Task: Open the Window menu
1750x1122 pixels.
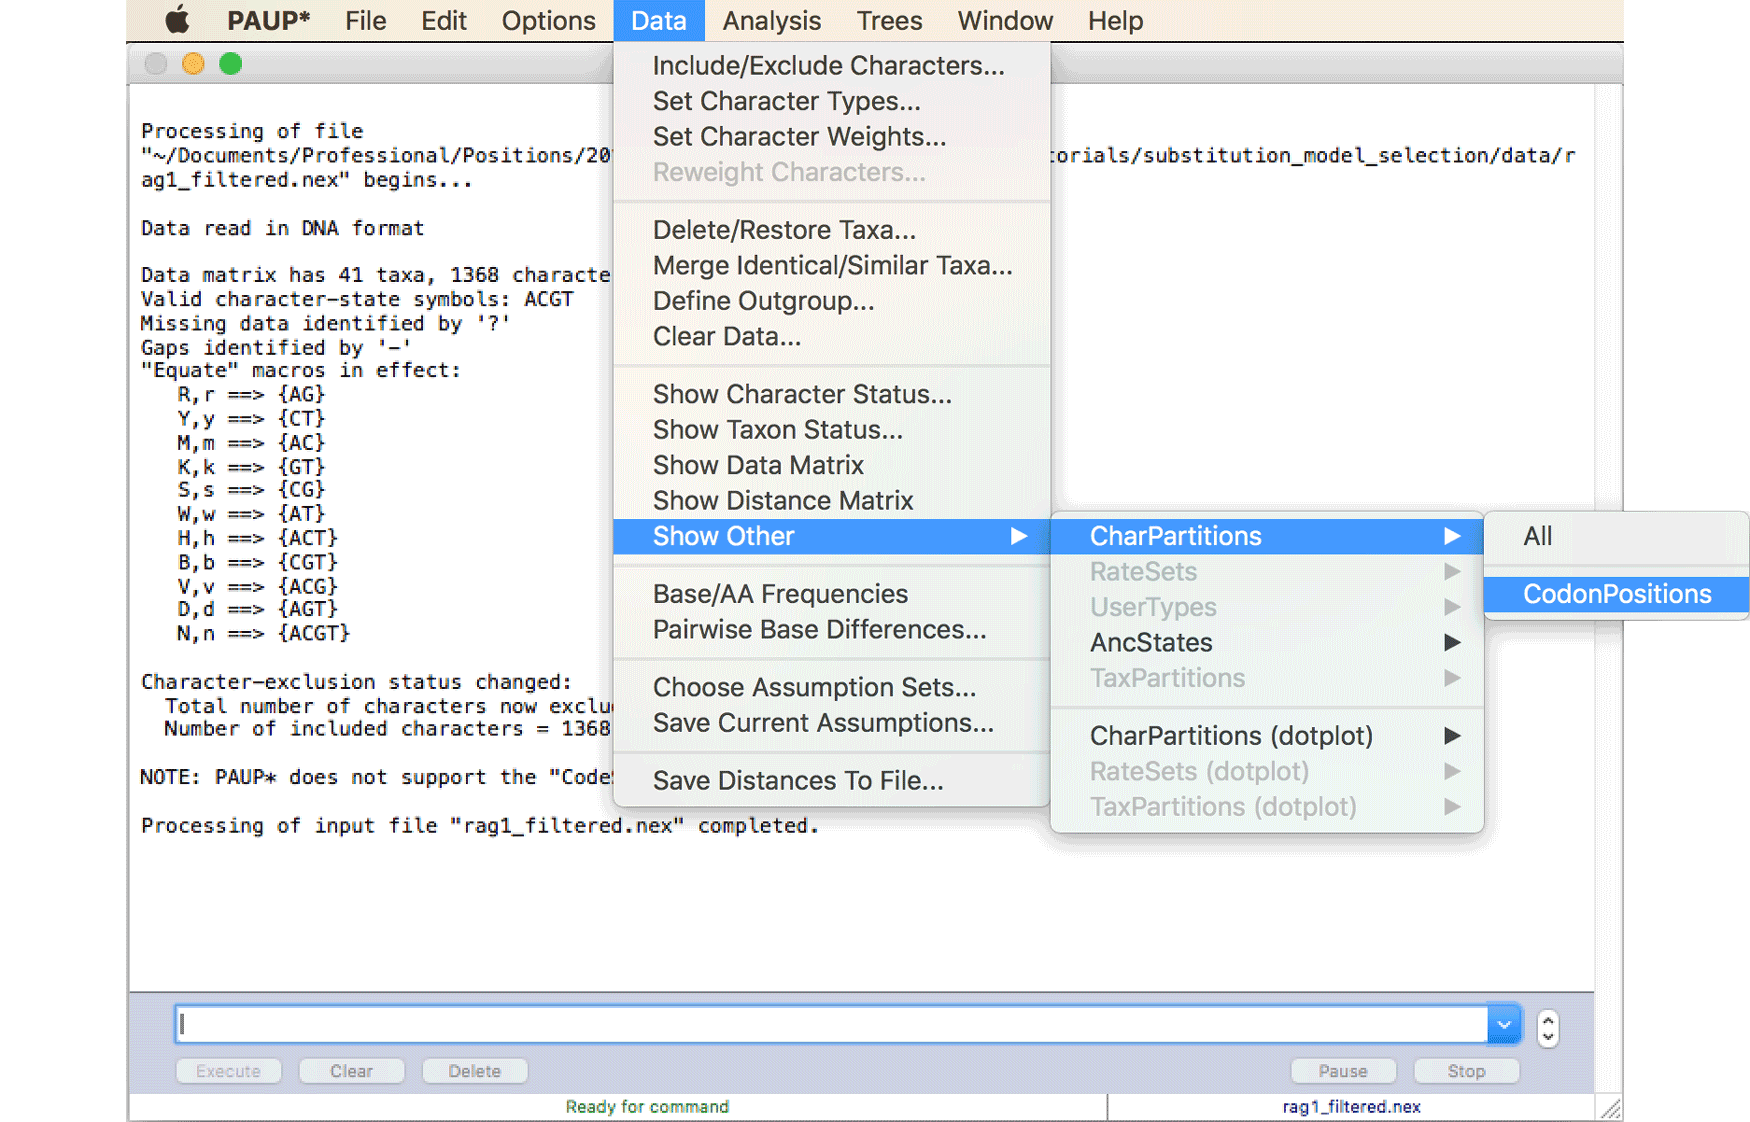Action: point(1004,20)
